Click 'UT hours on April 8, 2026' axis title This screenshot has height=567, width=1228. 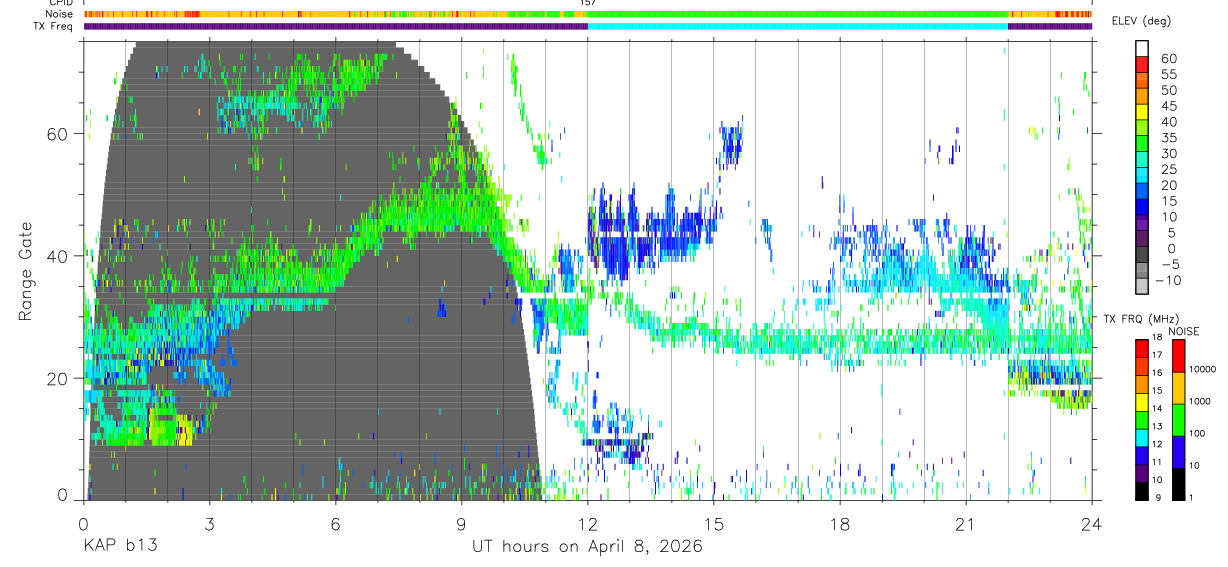[x=587, y=547]
